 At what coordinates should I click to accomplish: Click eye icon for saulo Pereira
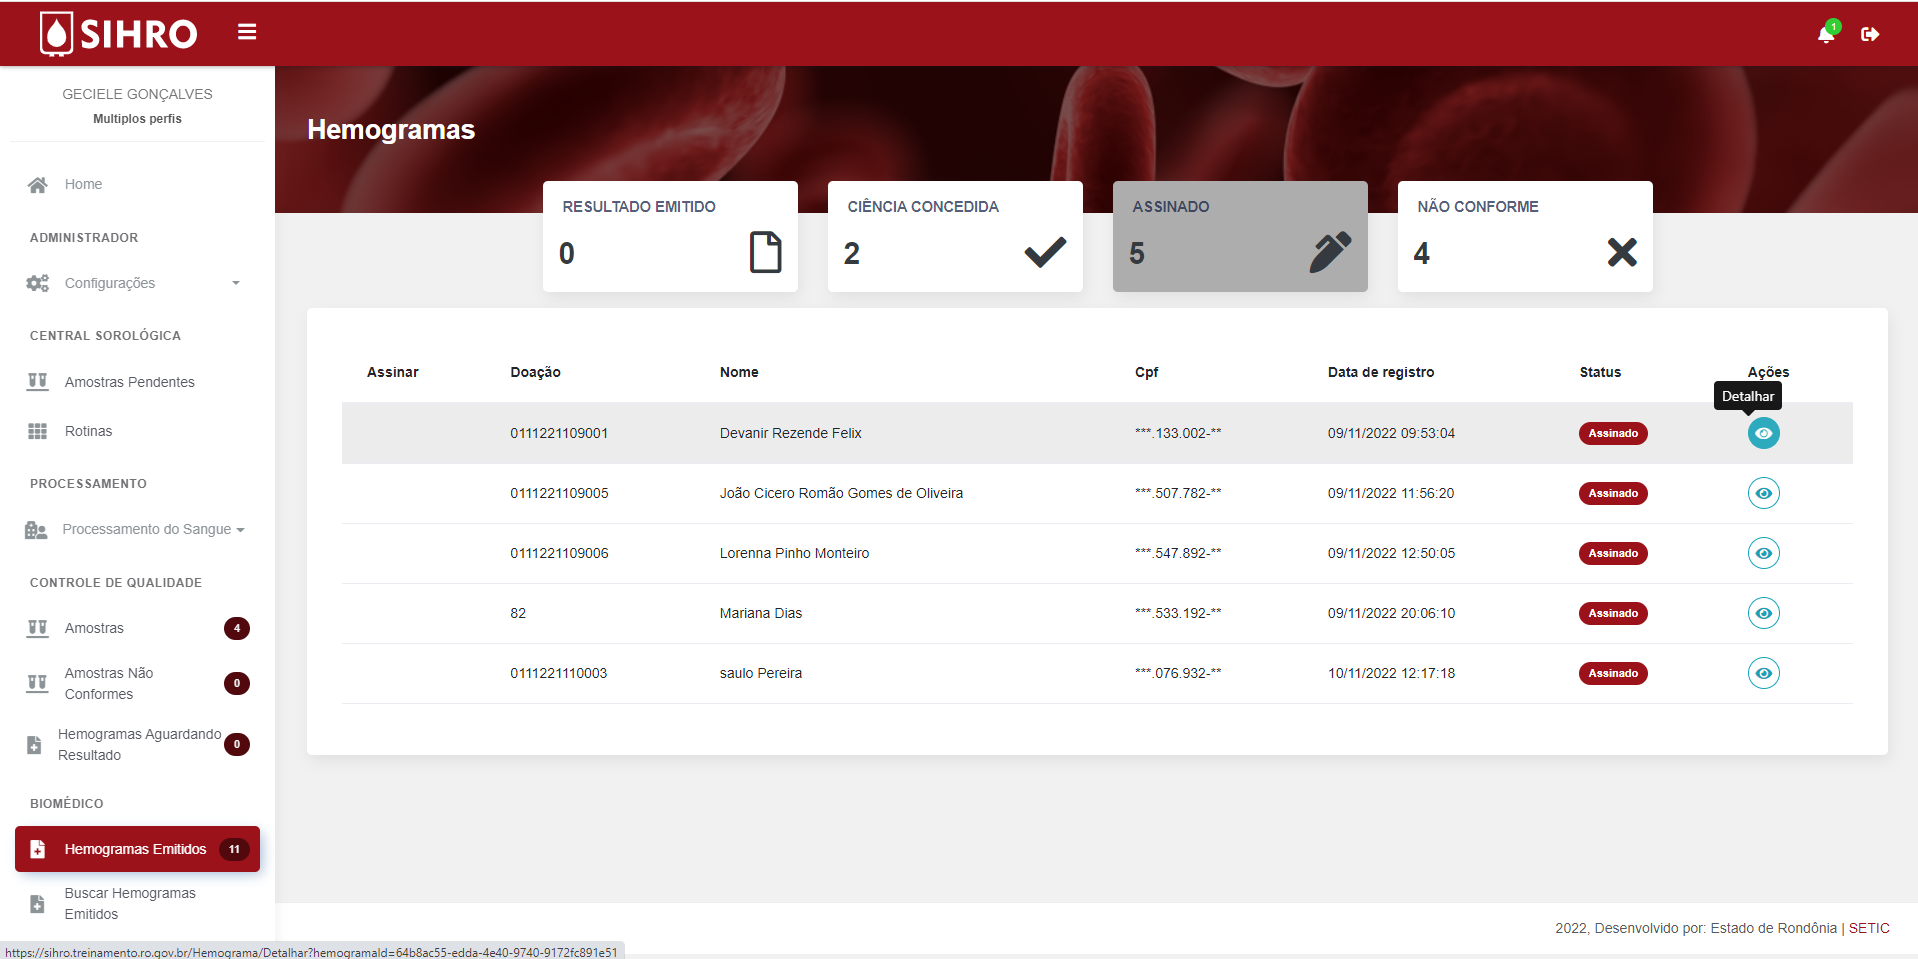(x=1763, y=673)
